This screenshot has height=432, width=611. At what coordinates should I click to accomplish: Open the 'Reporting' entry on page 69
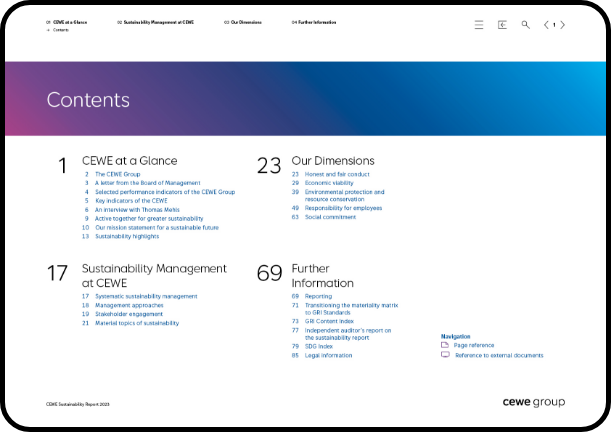coord(318,296)
